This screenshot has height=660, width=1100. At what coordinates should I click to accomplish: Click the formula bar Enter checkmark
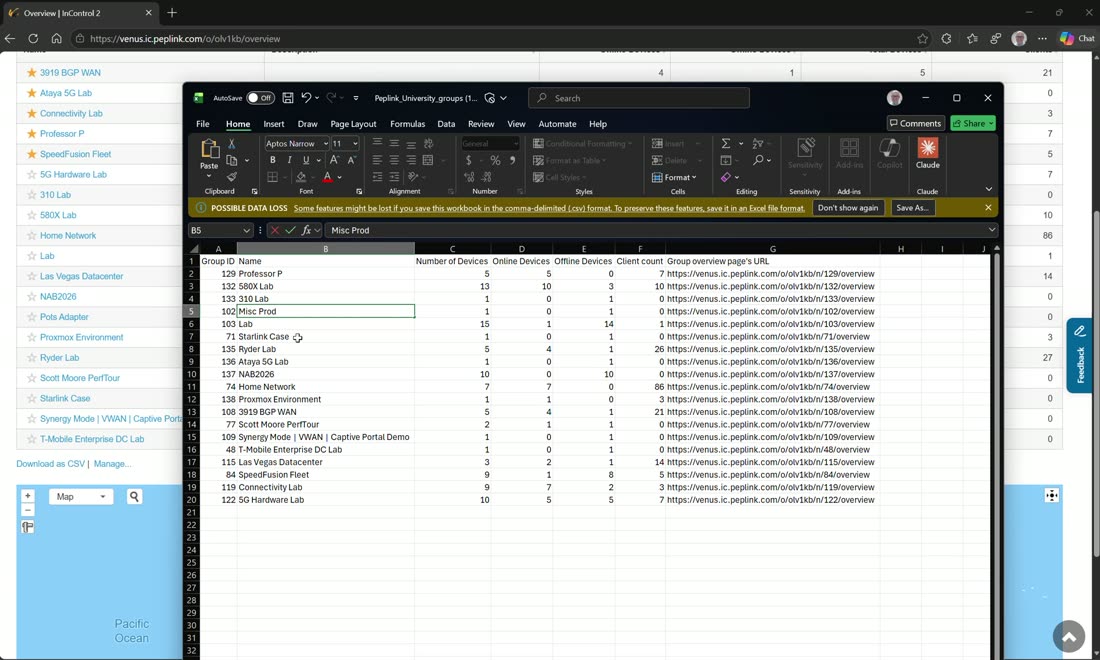point(290,230)
